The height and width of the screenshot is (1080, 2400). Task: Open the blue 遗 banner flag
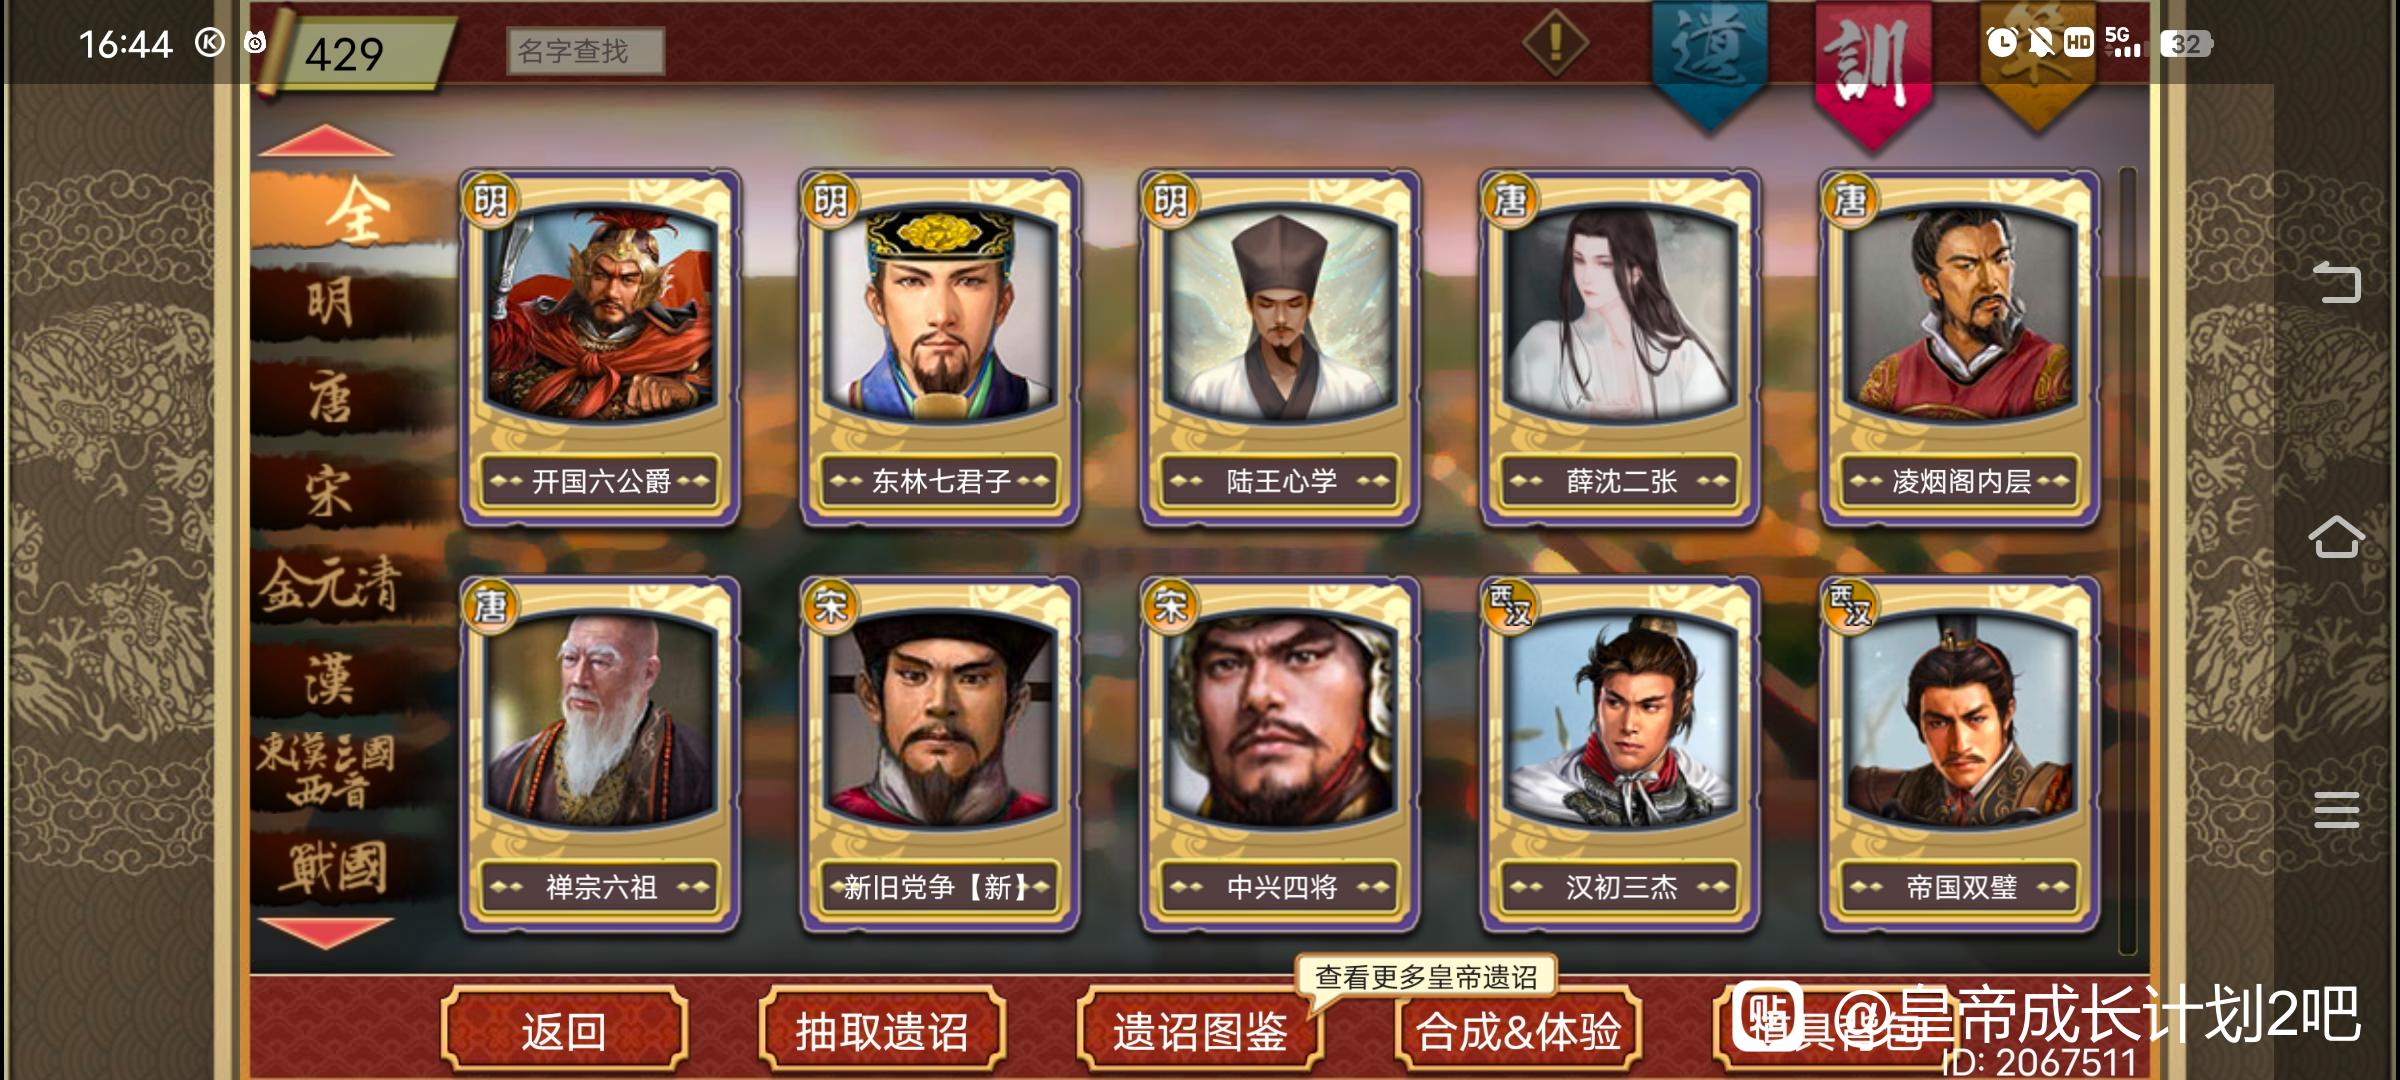click(1709, 60)
